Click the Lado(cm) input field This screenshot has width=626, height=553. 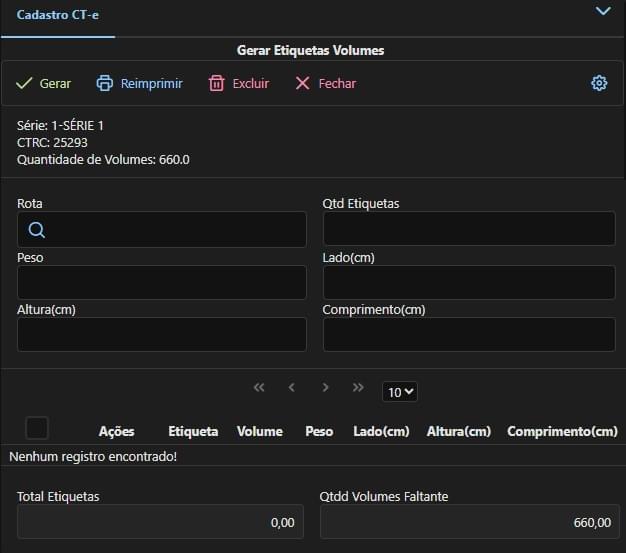click(468, 283)
